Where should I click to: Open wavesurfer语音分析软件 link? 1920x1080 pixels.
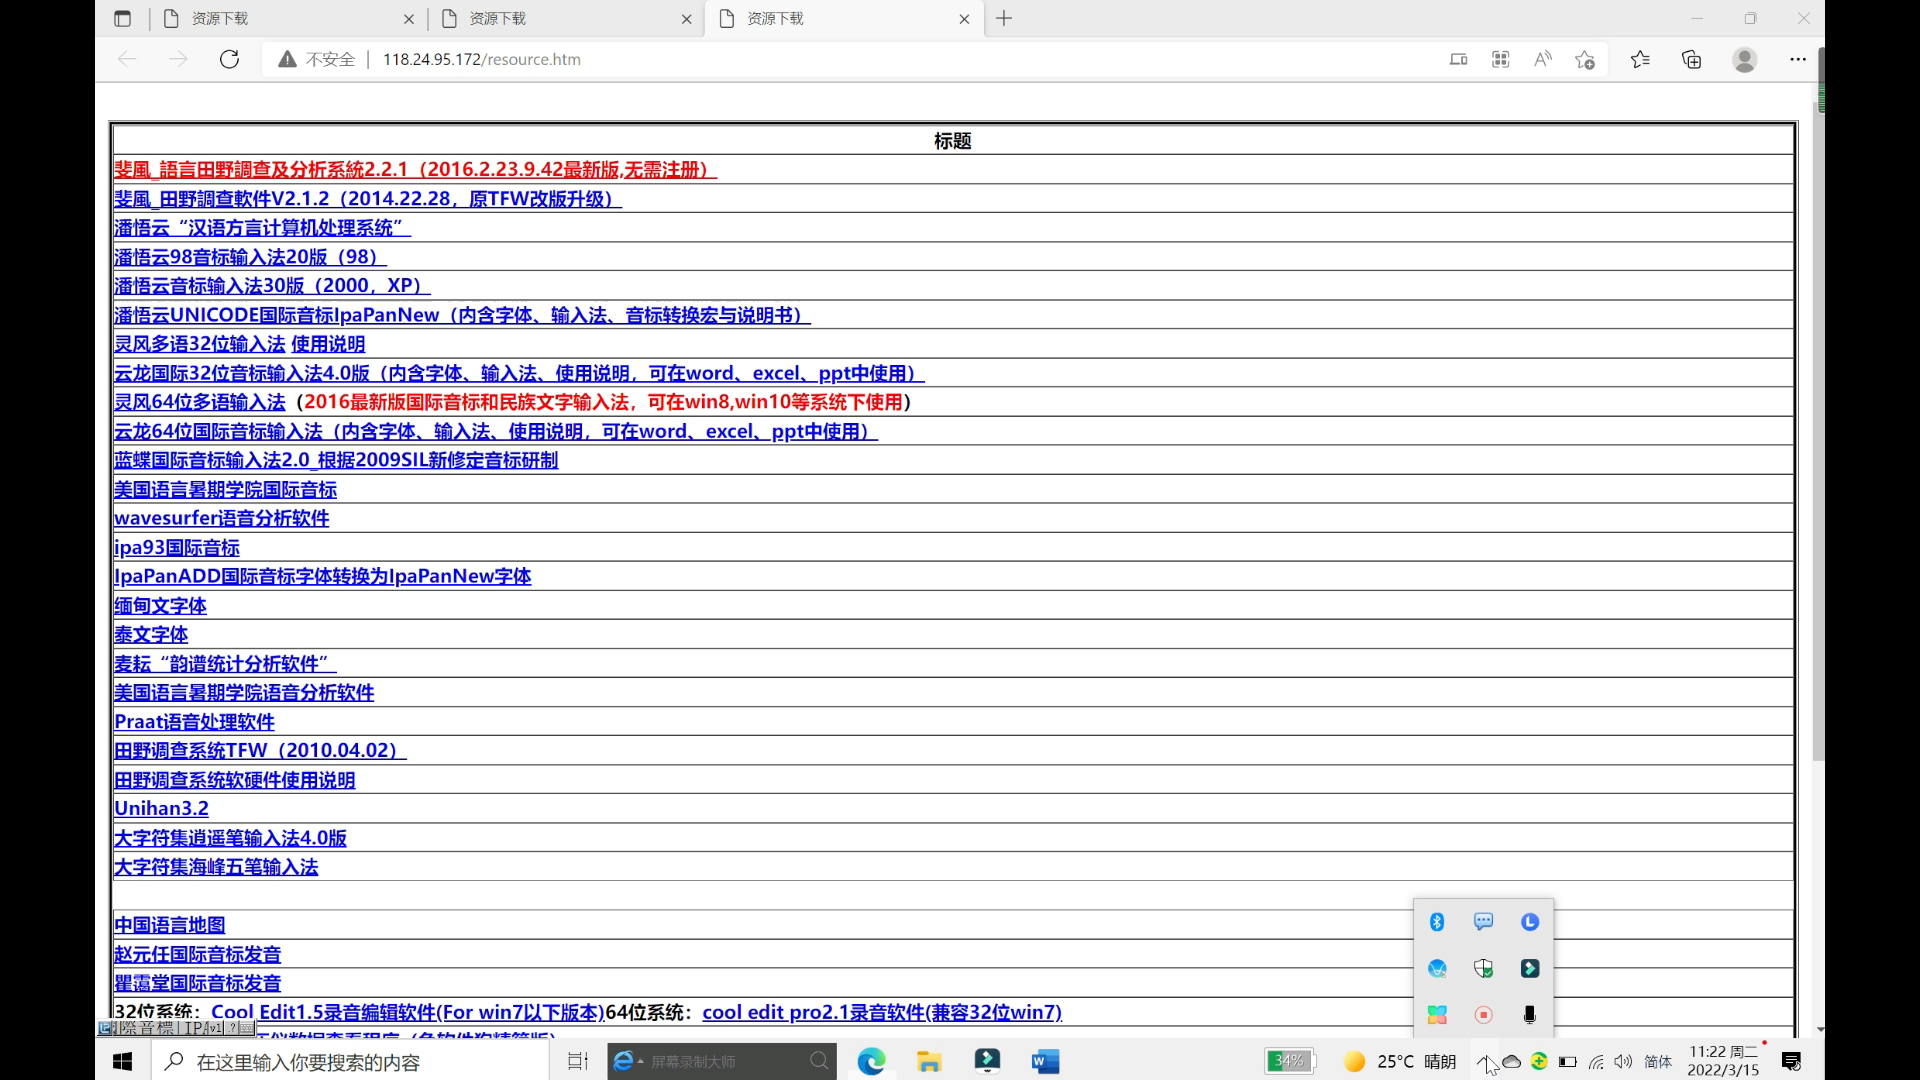click(221, 518)
